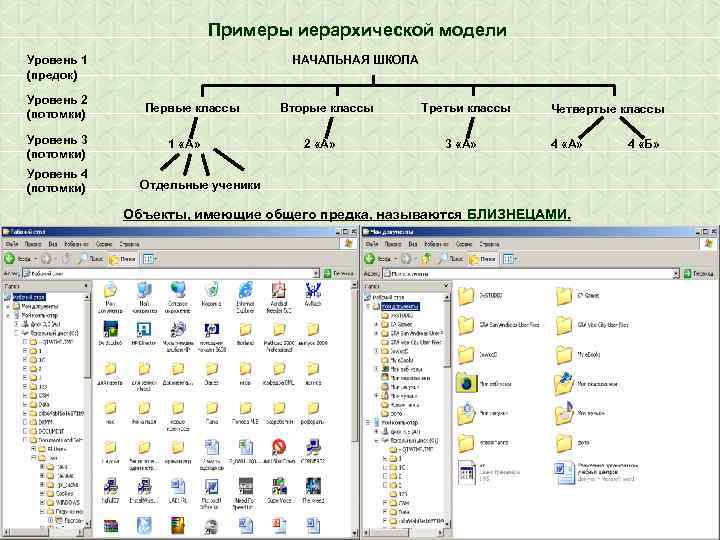Open Избранное menu in Мои документы window
The height and width of the screenshot is (540, 720).
(436, 244)
